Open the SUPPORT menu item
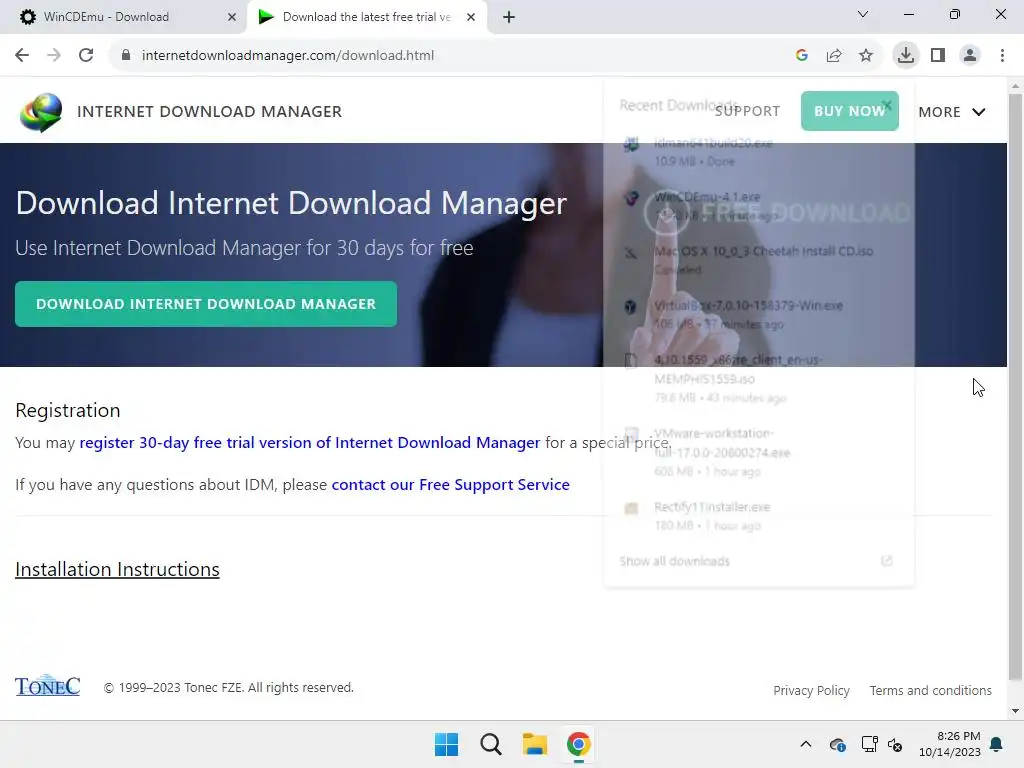This screenshot has width=1024, height=768. (x=747, y=111)
